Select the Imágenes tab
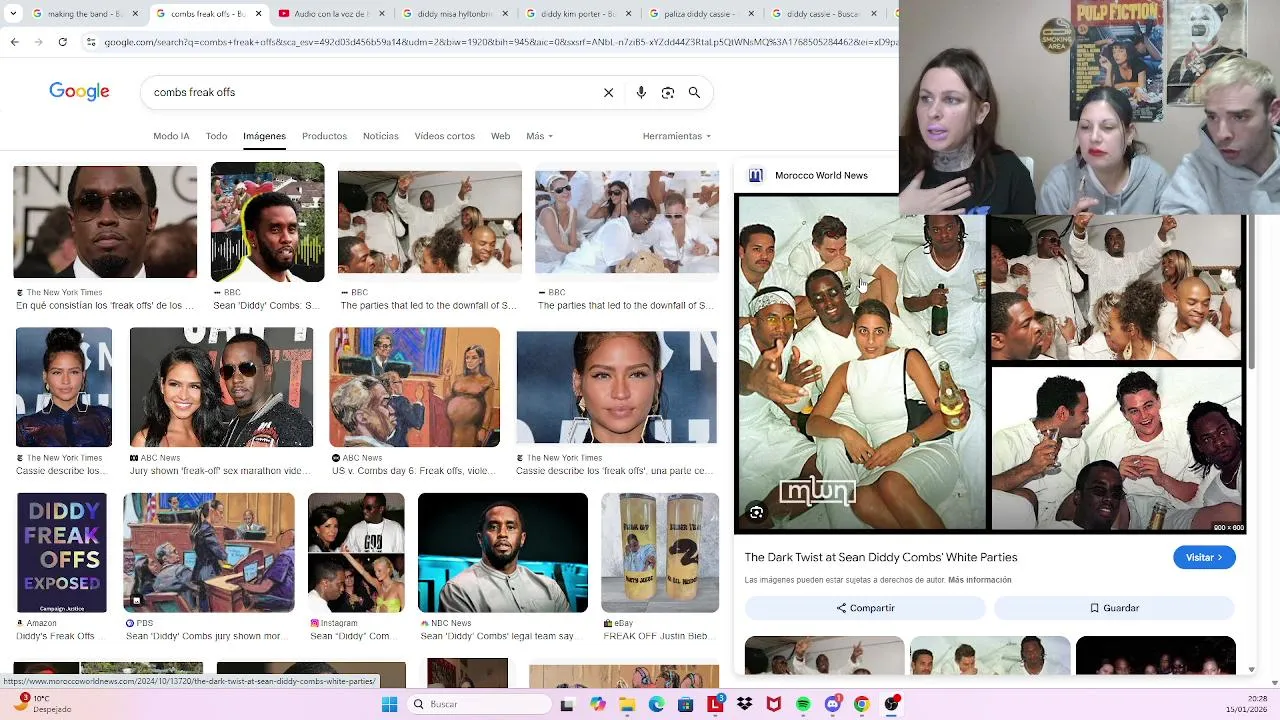 (x=264, y=136)
